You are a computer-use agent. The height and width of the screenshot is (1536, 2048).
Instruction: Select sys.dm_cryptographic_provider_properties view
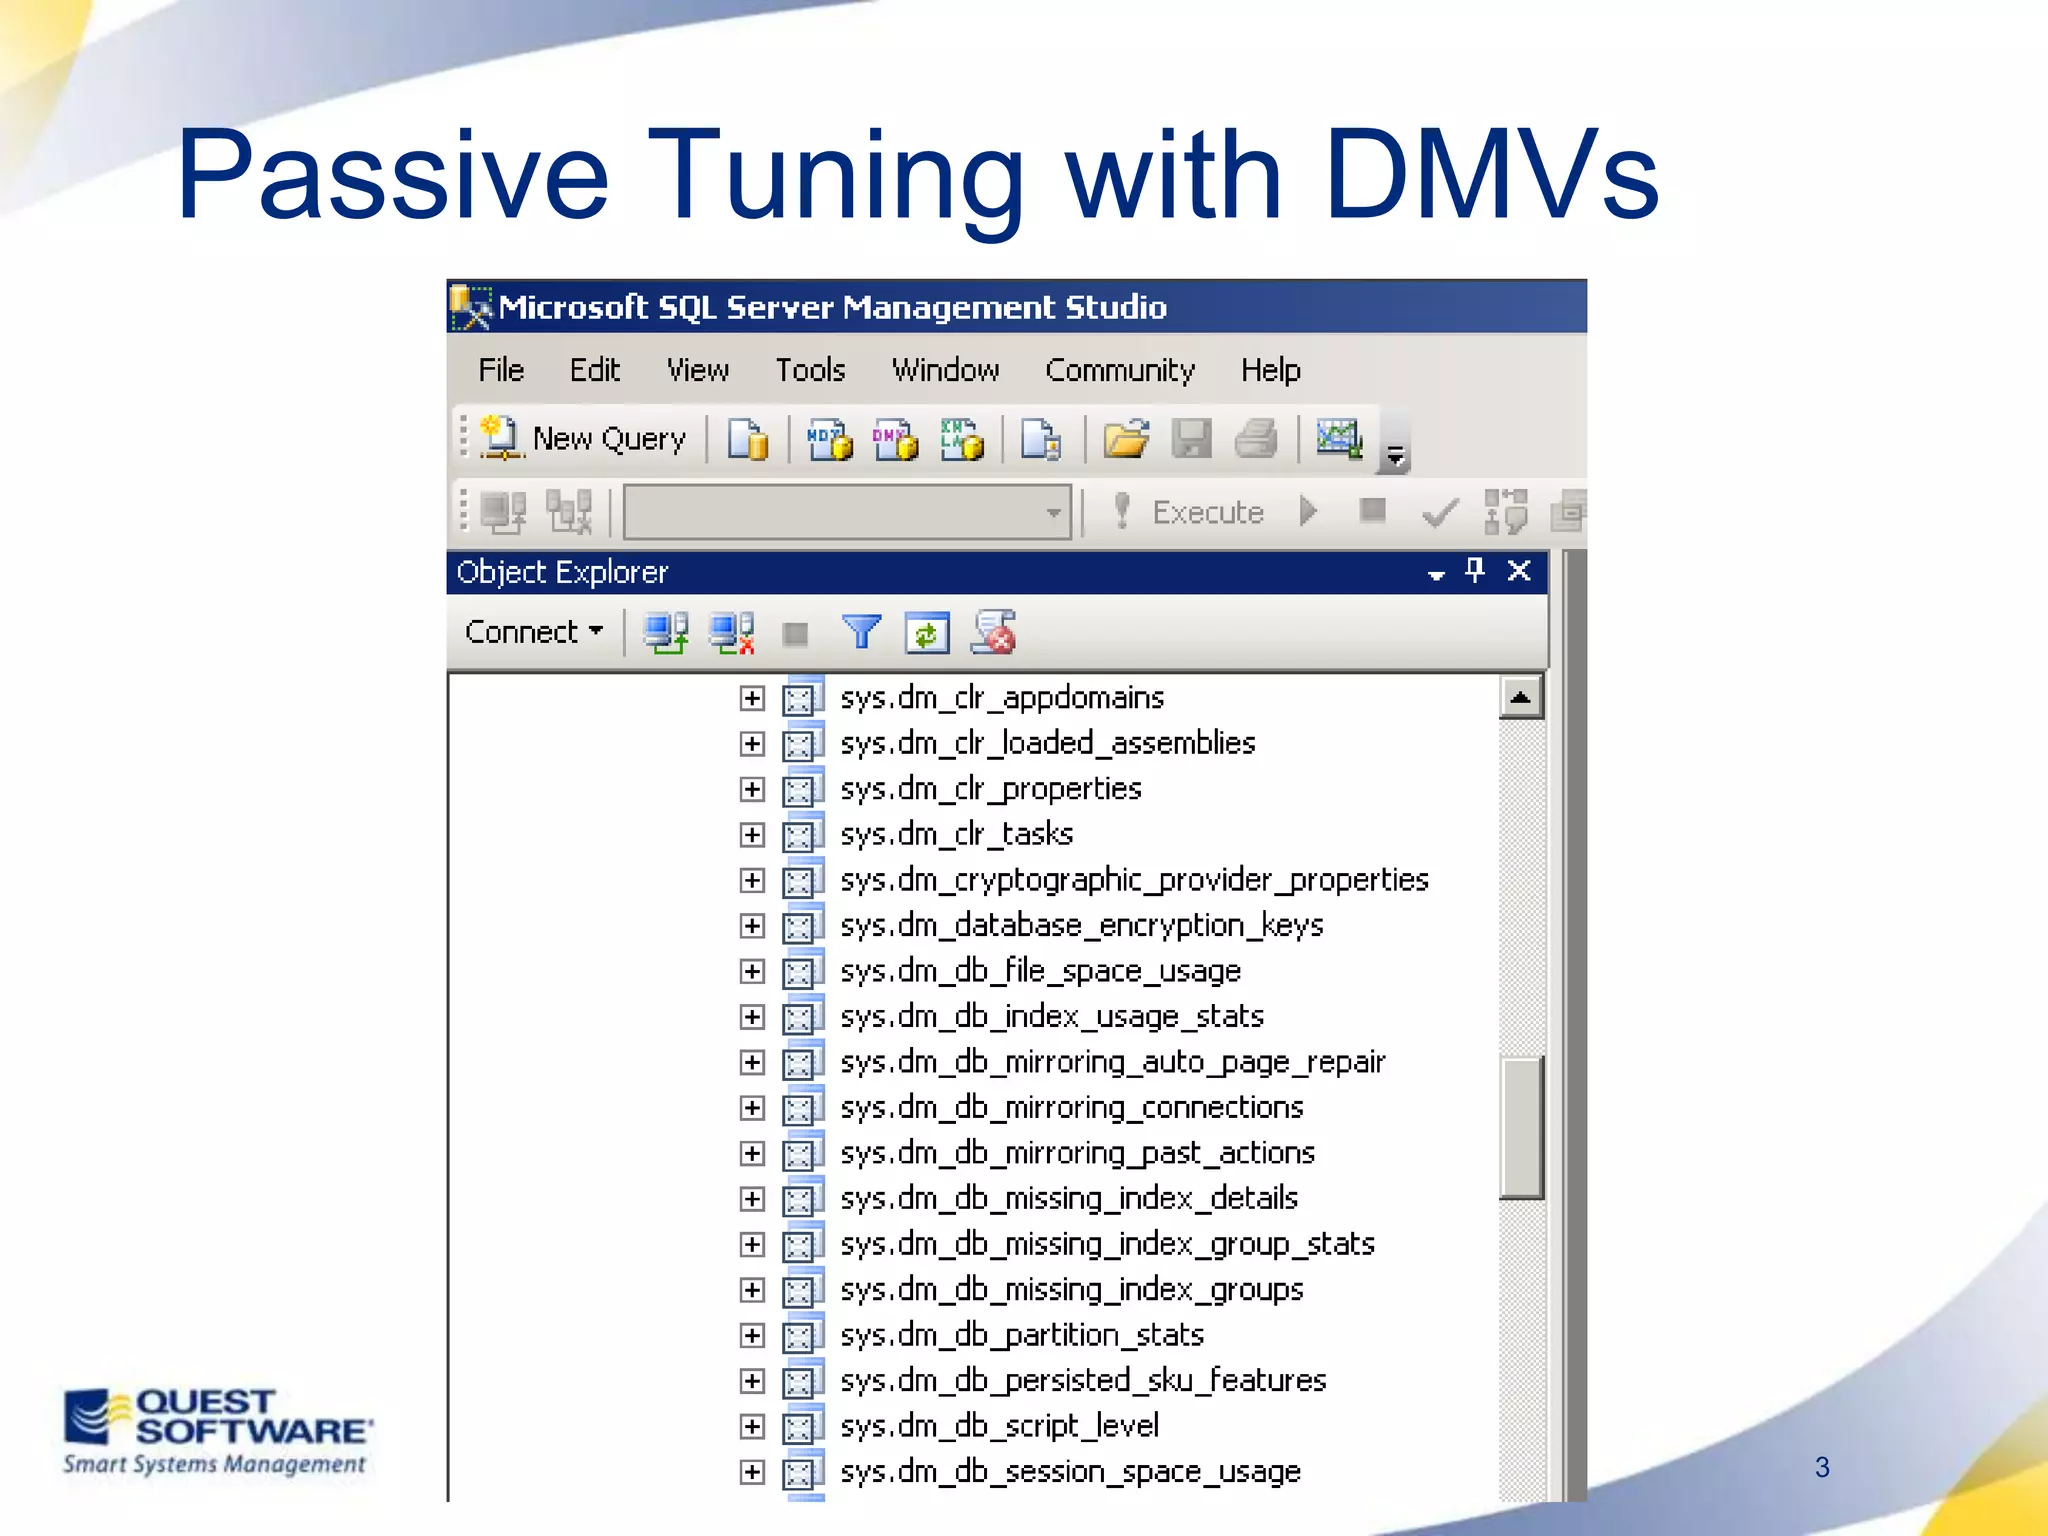1134,880
